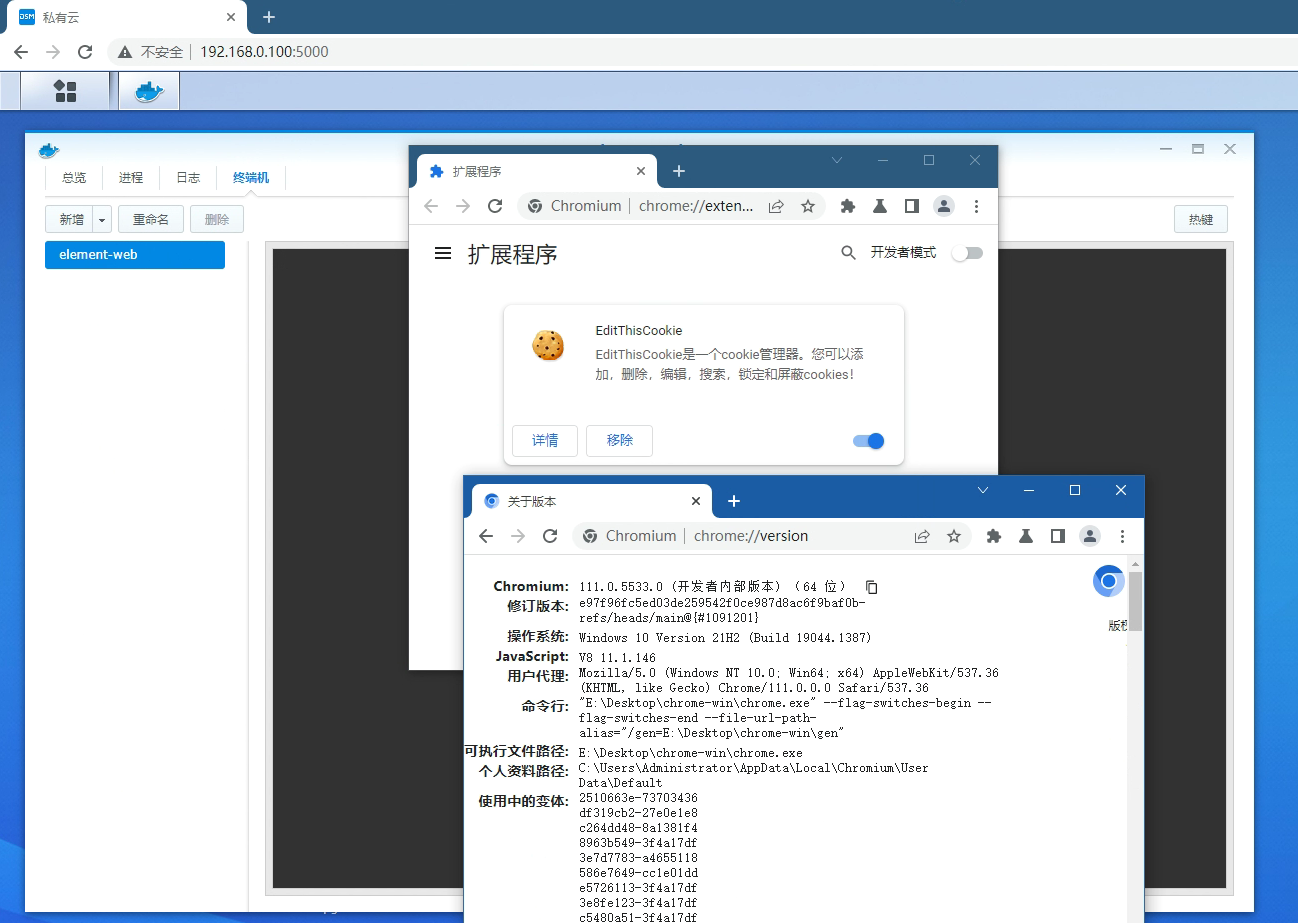Expand tab search chevron in 扩展程序 window
The image size is (1298, 923).
point(838,160)
